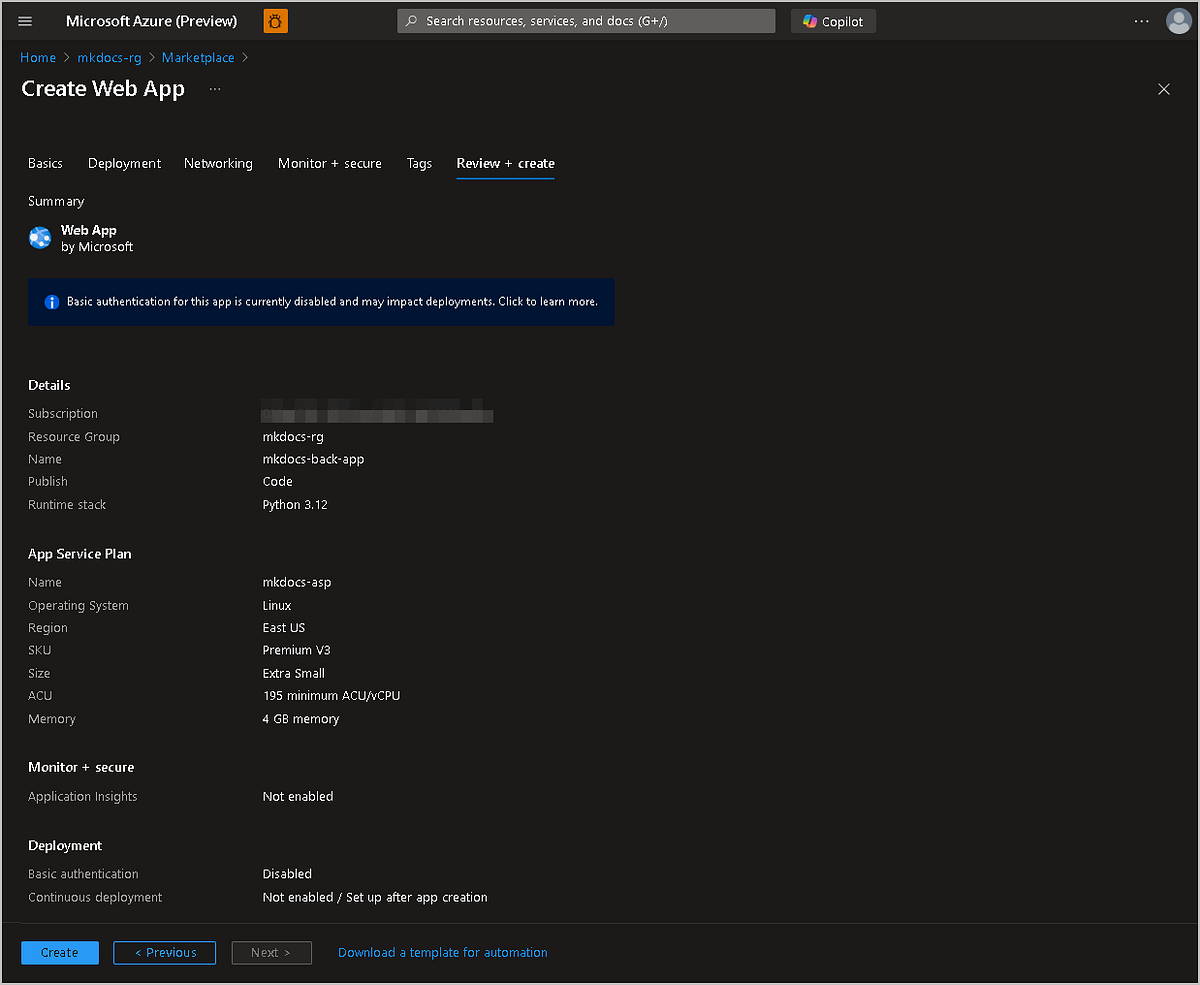Click the info icon in the banner

tap(52, 302)
